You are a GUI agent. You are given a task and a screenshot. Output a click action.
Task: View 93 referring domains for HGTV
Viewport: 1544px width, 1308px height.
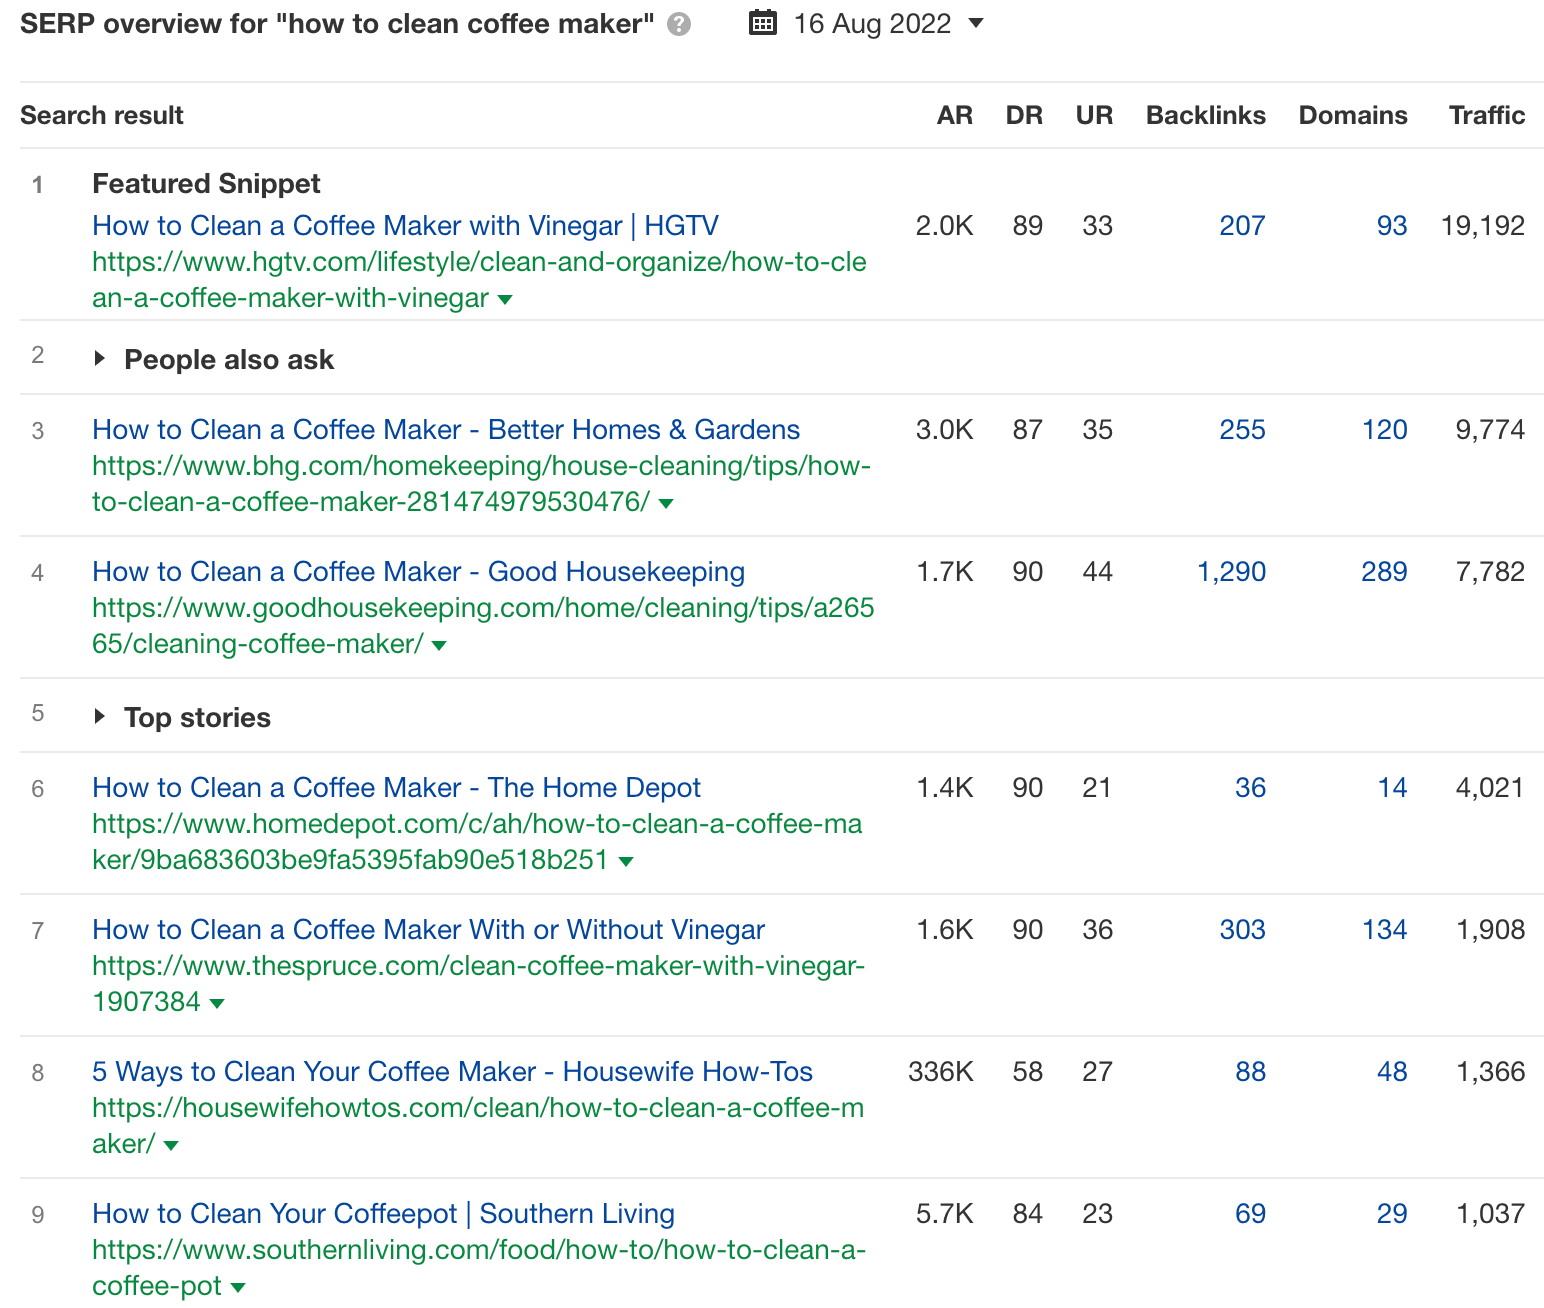pyautogui.click(x=1391, y=225)
